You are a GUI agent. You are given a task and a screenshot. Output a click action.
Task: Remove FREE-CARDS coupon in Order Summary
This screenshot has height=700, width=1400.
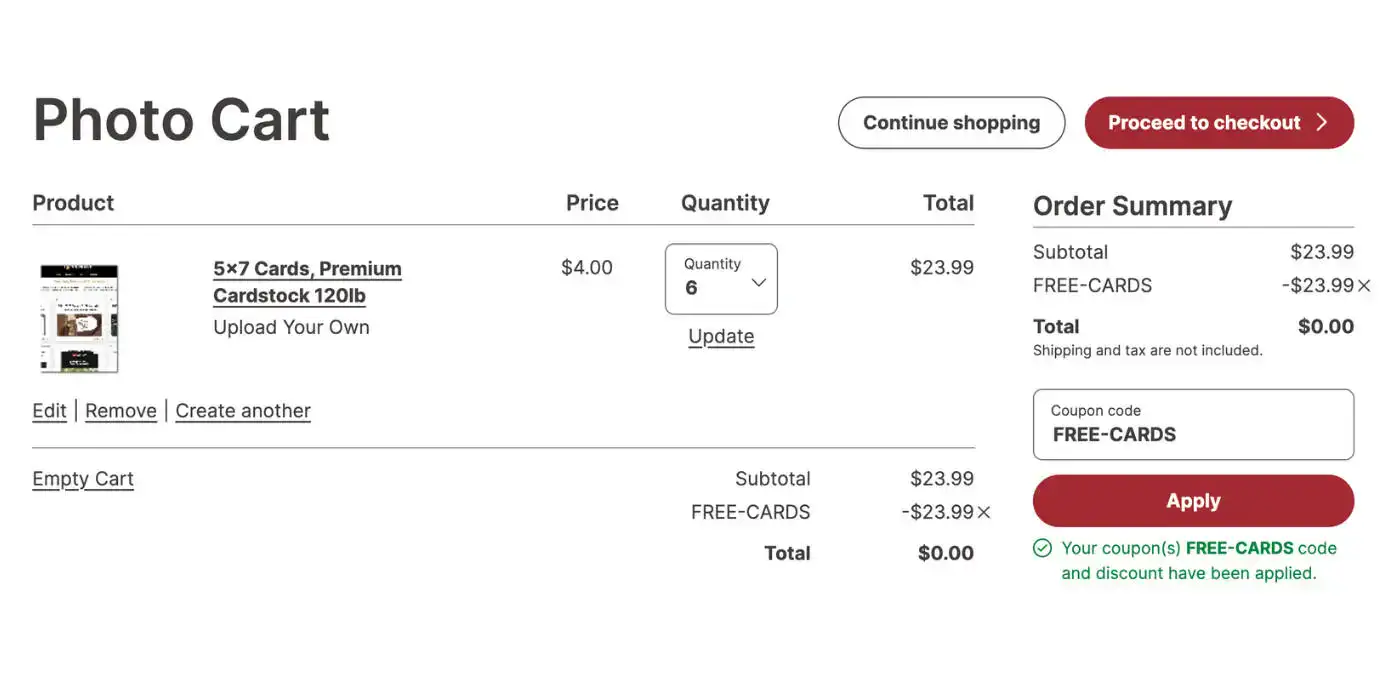click(1364, 286)
